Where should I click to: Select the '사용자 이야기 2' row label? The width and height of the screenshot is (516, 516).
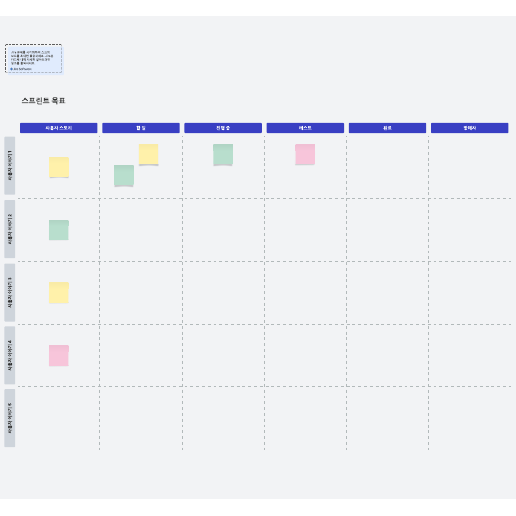[10, 229]
